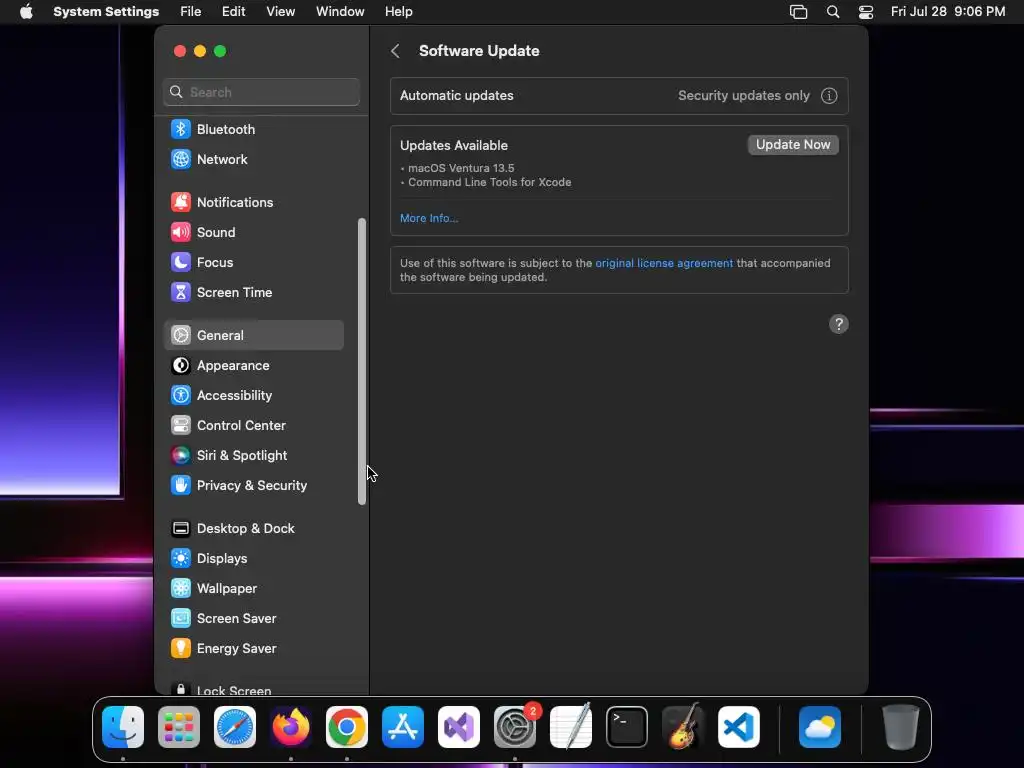Open Desktop & Dock settings
Image resolution: width=1024 pixels, height=768 pixels.
pyautogui.click(x=253, y=528)
